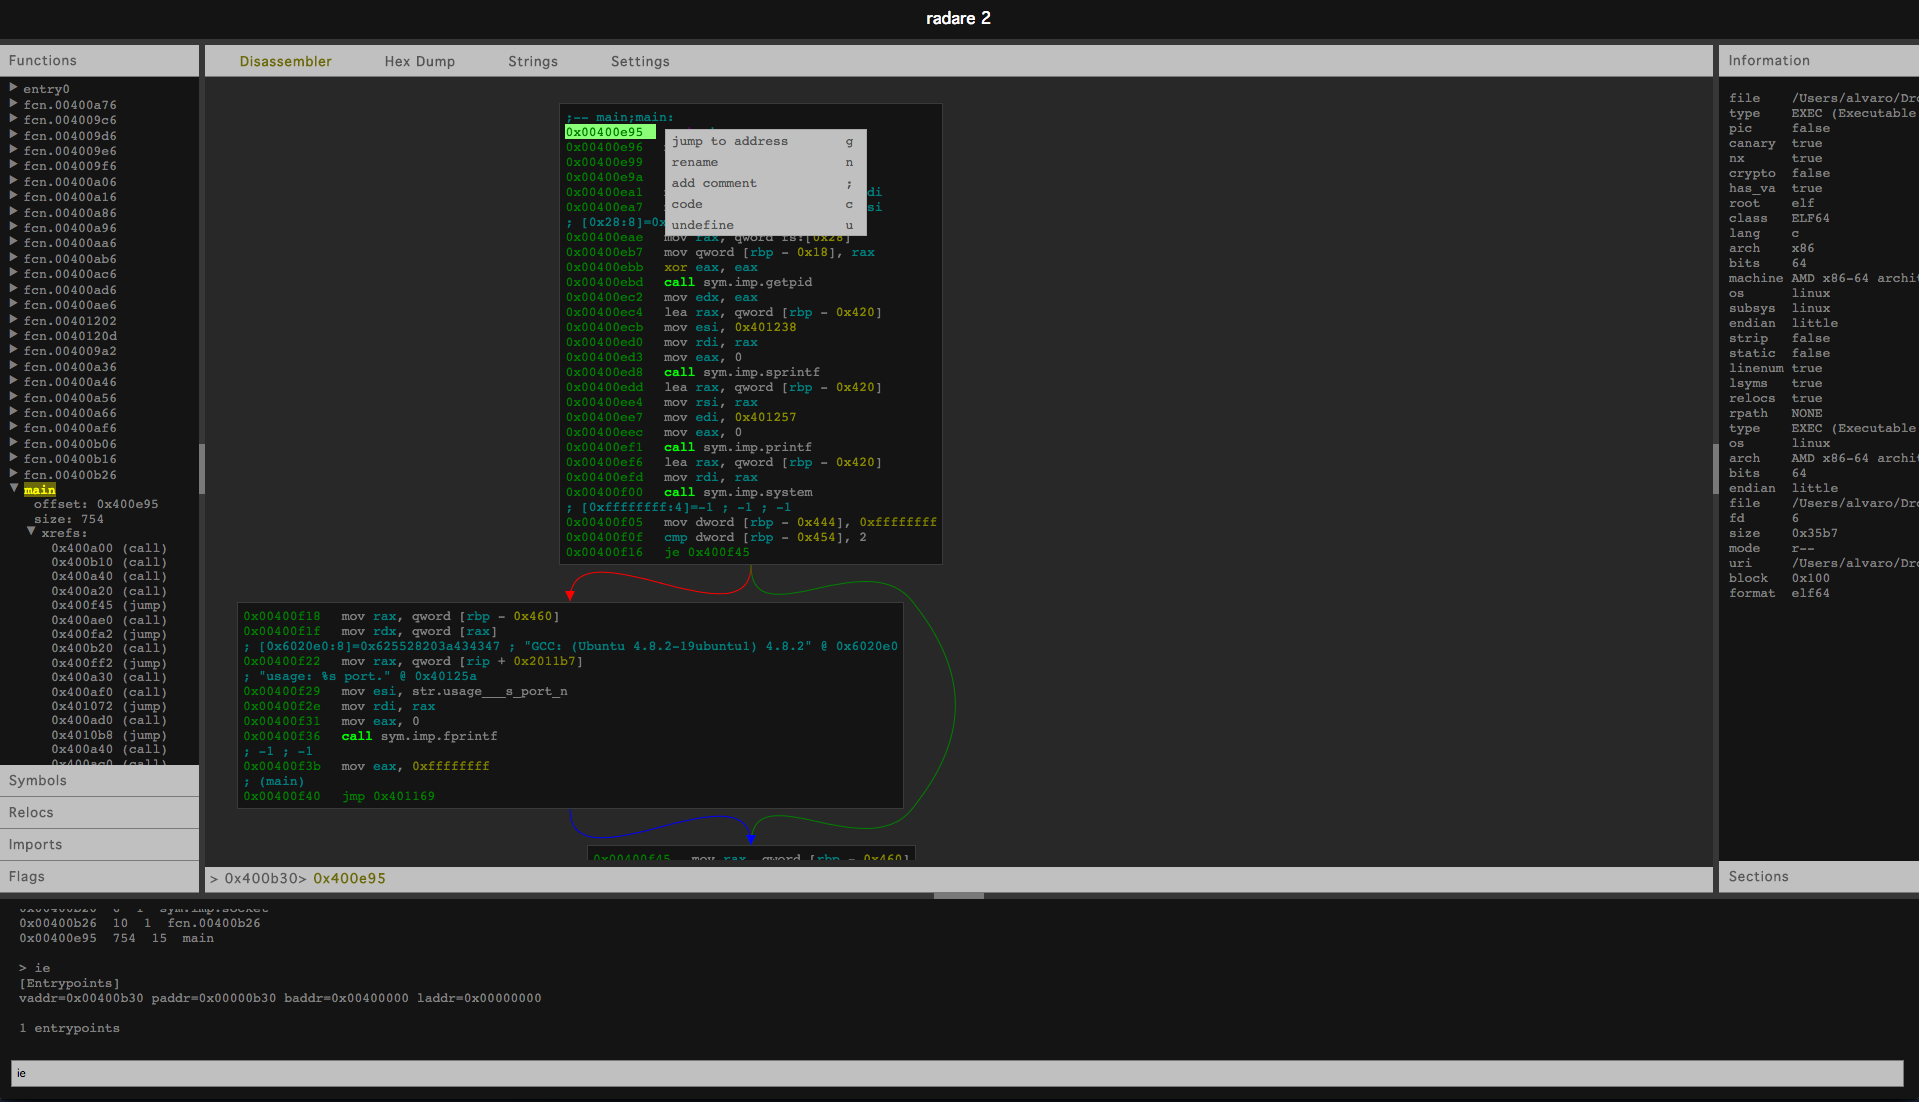The image size is (1919, 1102).
Task: Click 'offset: 0x400e95' under main
Action: [96, 504]
